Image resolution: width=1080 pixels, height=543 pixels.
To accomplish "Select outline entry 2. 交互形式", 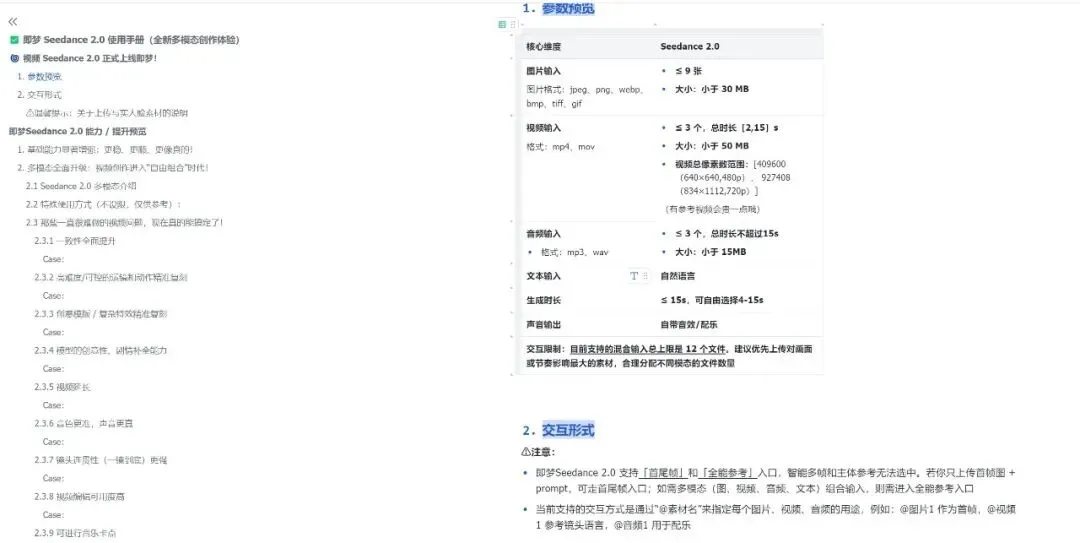I will (x=40, y=95).
